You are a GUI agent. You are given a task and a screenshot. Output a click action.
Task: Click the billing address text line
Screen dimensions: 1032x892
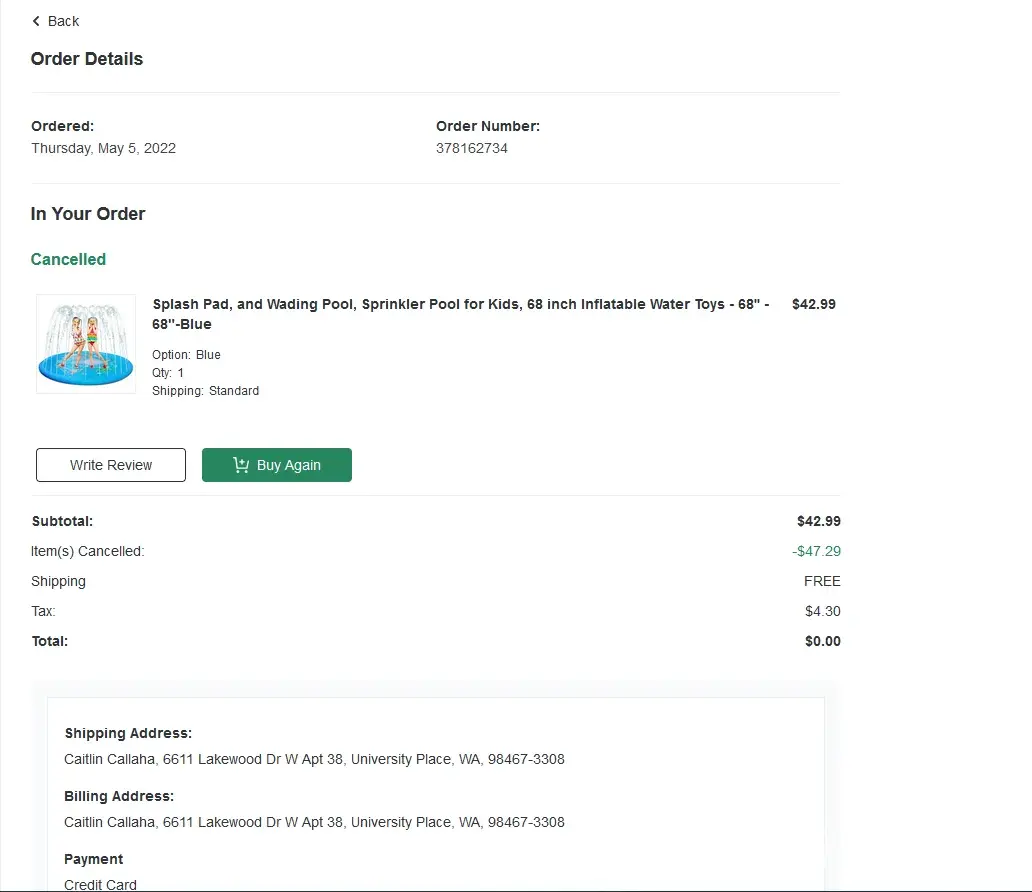314,822
